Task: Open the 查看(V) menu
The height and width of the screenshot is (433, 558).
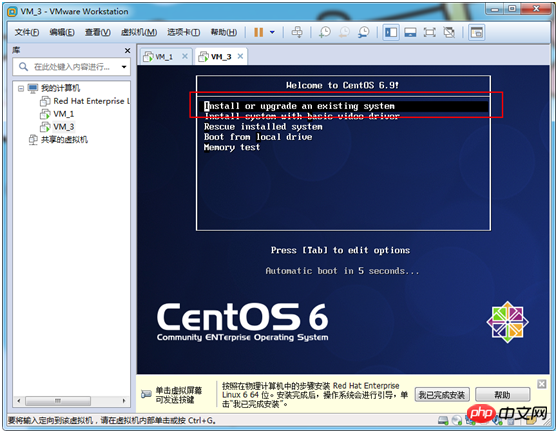Action: 98,32
